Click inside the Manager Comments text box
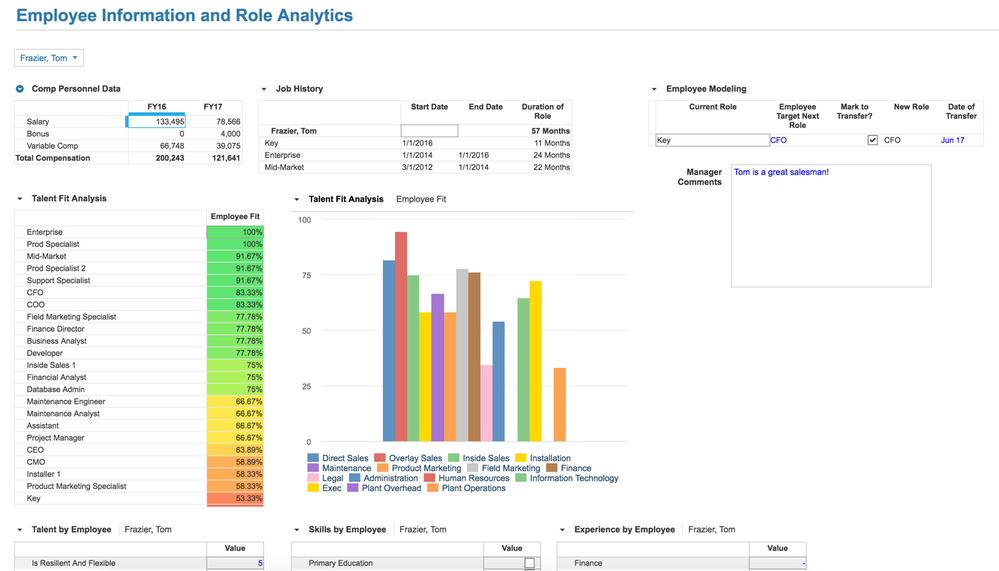 click(831, 226)
